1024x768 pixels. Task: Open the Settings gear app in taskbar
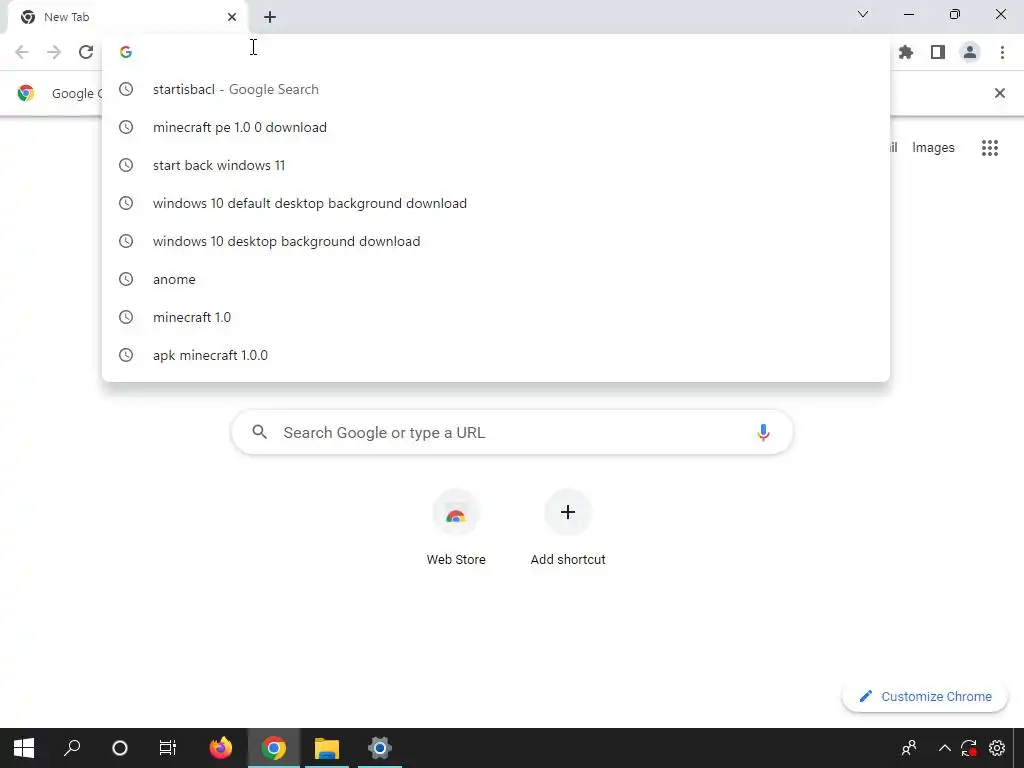(x=379, y=748)
